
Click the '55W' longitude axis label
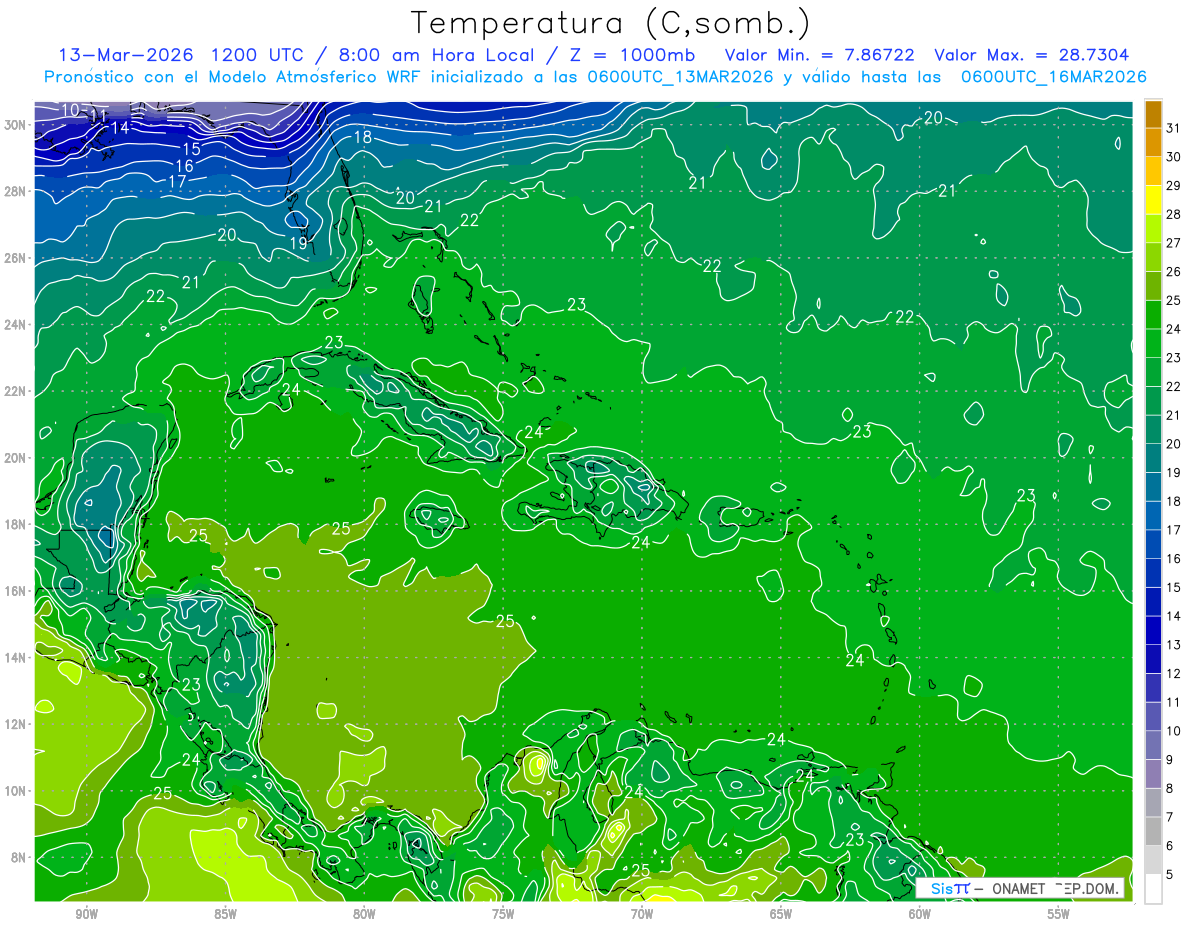click(1059, 913)
